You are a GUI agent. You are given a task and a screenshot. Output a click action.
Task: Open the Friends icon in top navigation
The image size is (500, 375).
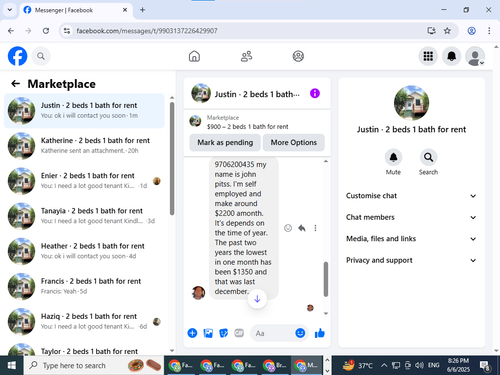[246, 56]
